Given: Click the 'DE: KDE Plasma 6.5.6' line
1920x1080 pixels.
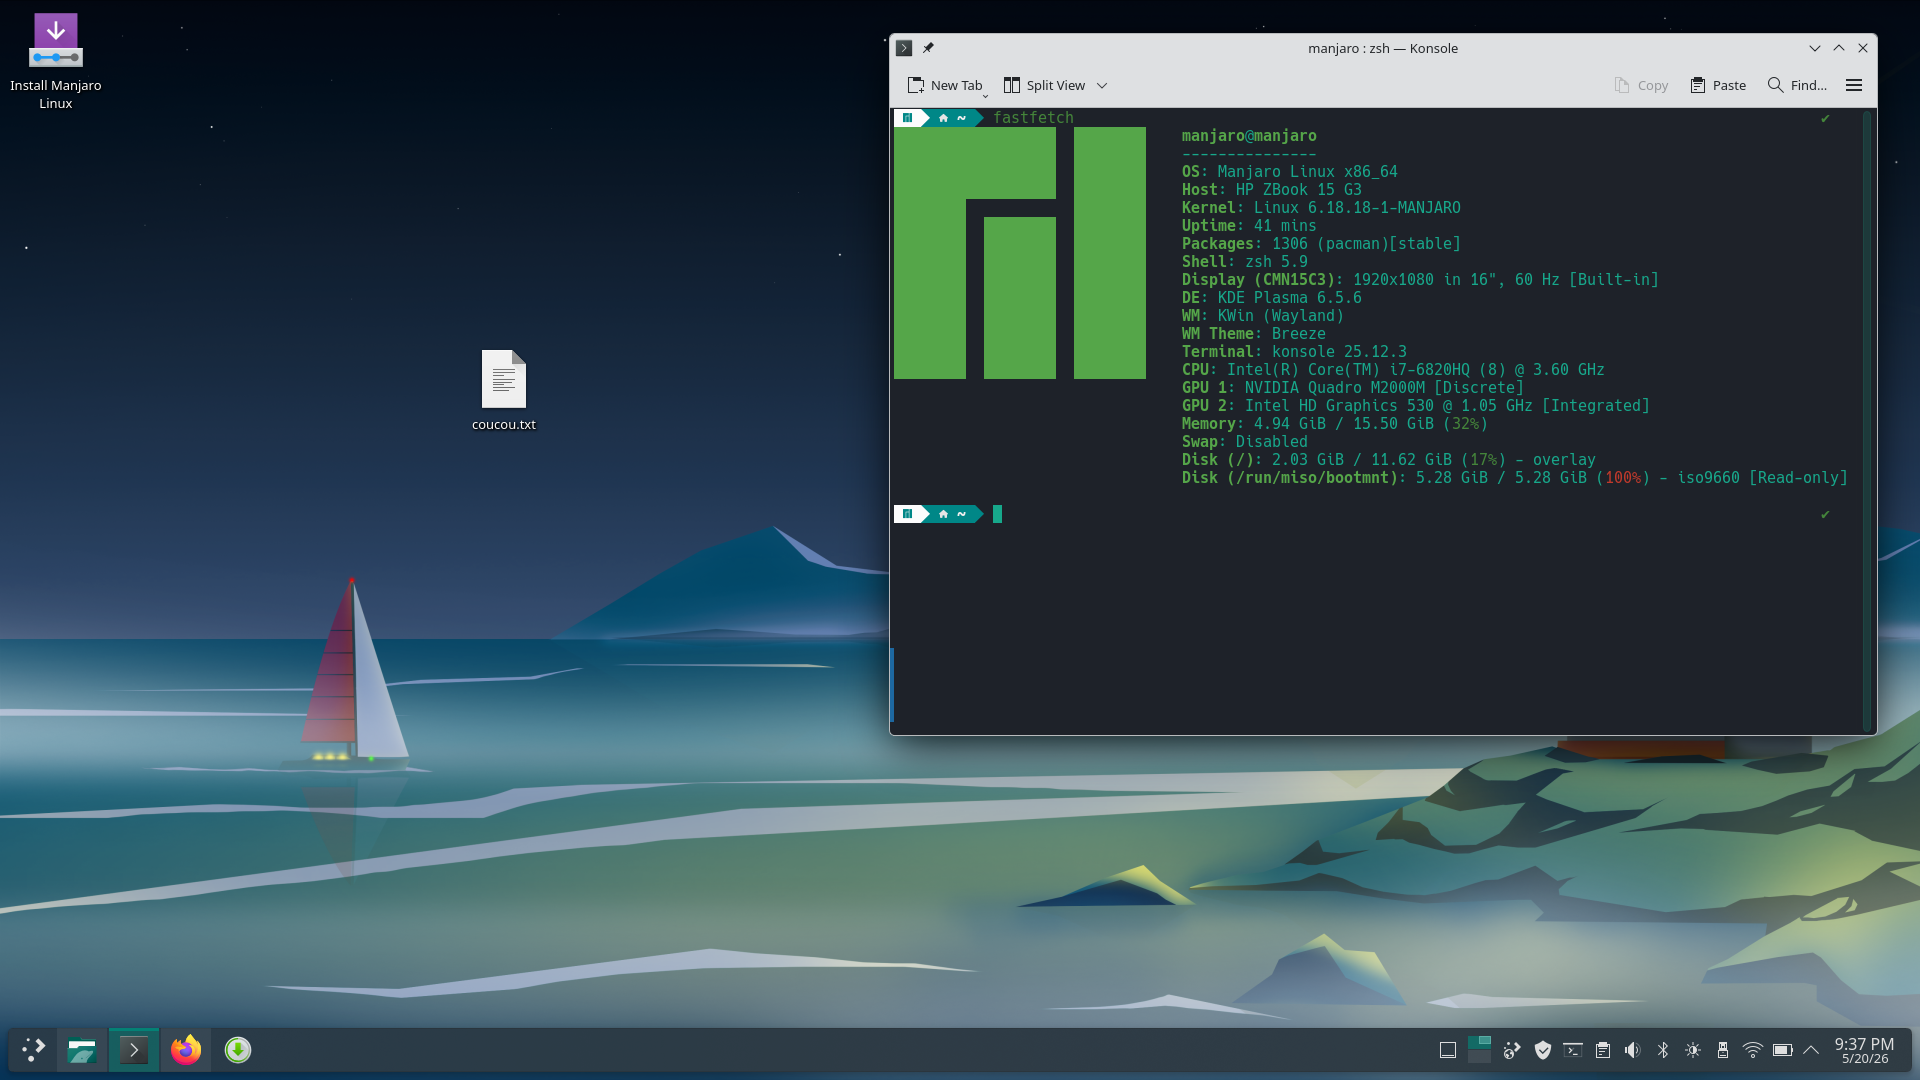Looking at the screenshot, I should click(x=1272, y=298).
